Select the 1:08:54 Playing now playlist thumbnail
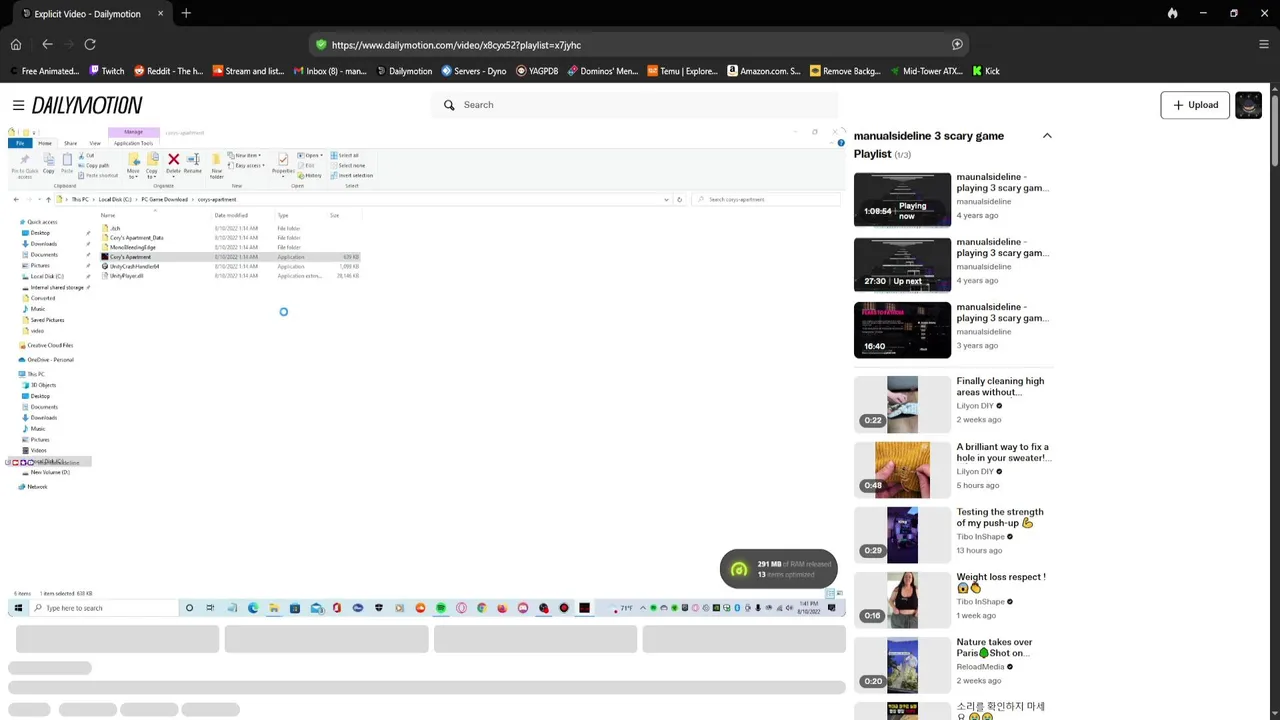 coord(902,199)
